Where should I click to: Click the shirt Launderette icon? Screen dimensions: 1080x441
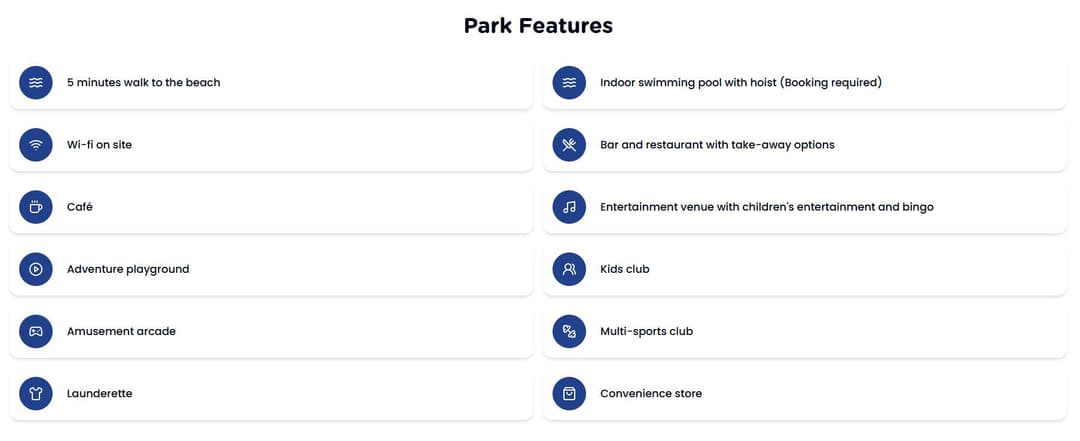(x=36, y=393)
